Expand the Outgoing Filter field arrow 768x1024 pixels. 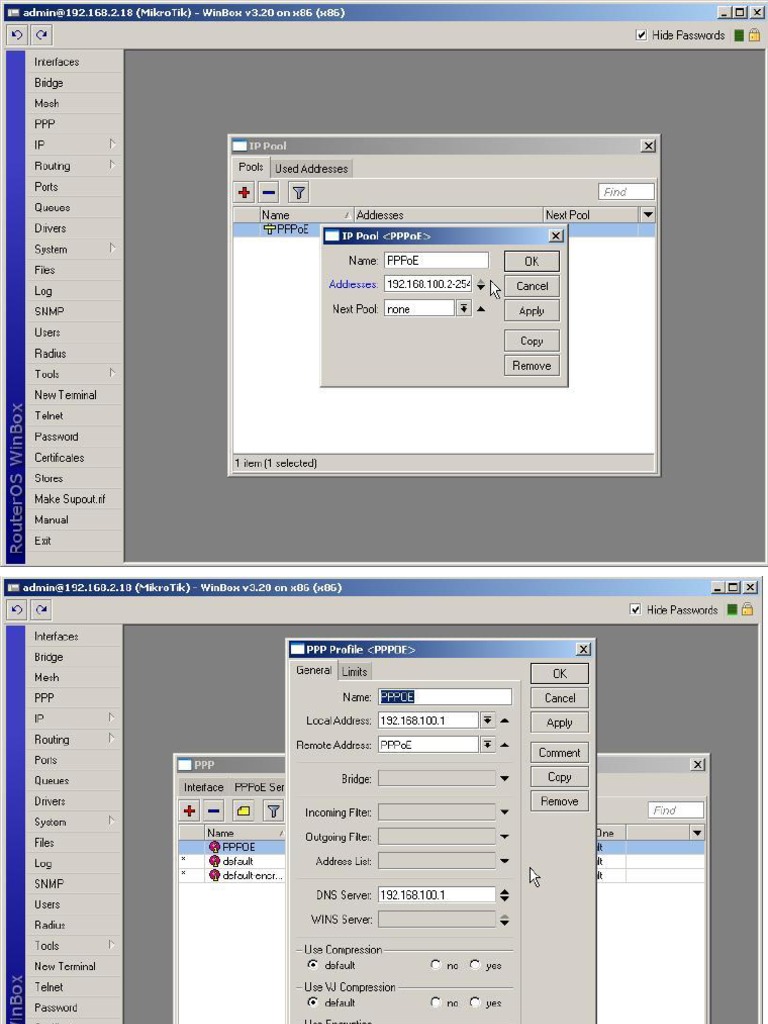click(504, 837)
